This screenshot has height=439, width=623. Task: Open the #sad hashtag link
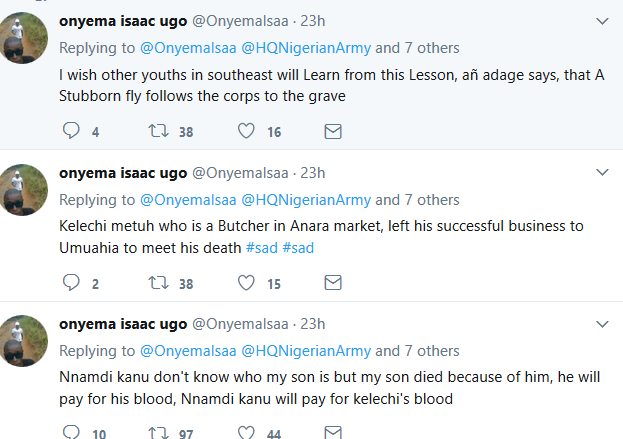tap(262, 247)
